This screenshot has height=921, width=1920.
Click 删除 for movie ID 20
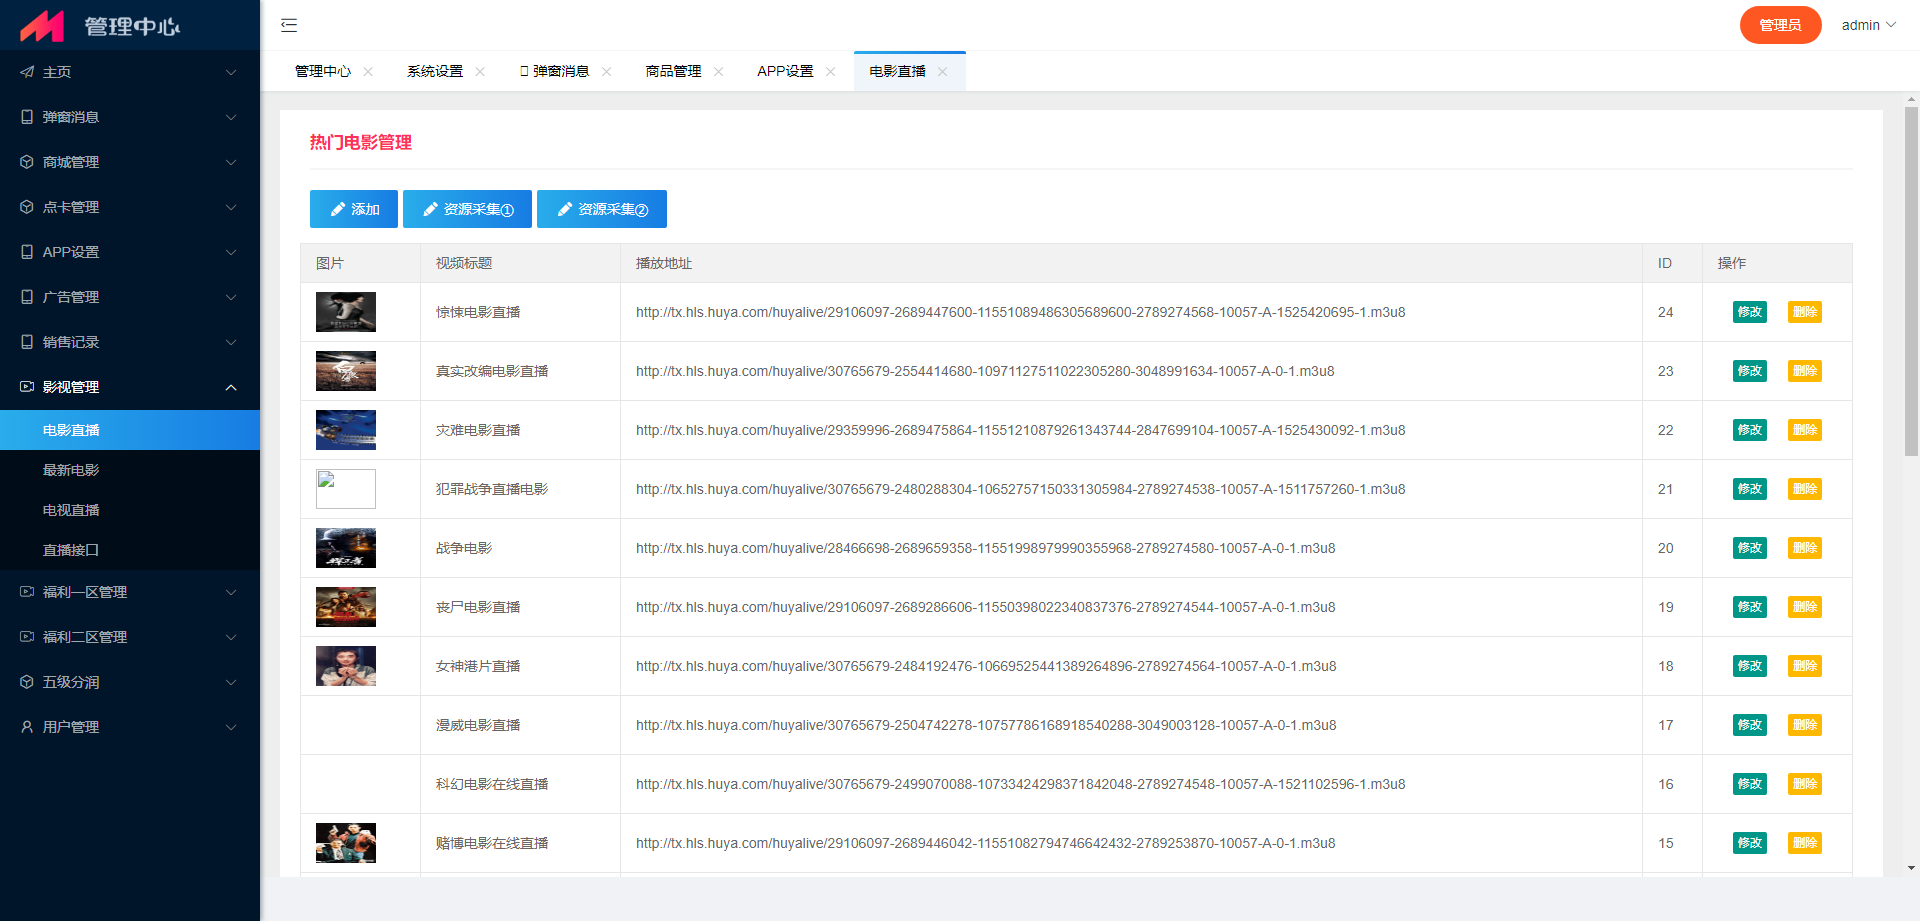tap(1804, 548)
